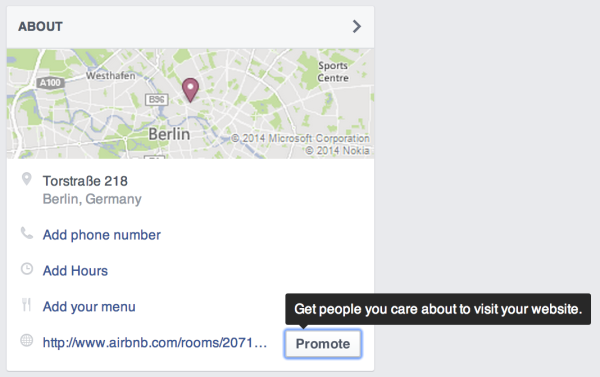This screenshot has width=600, height=377.
Task: Click the Berlin city label on the map
Action: pyautogui.click(x=169, y=134)
